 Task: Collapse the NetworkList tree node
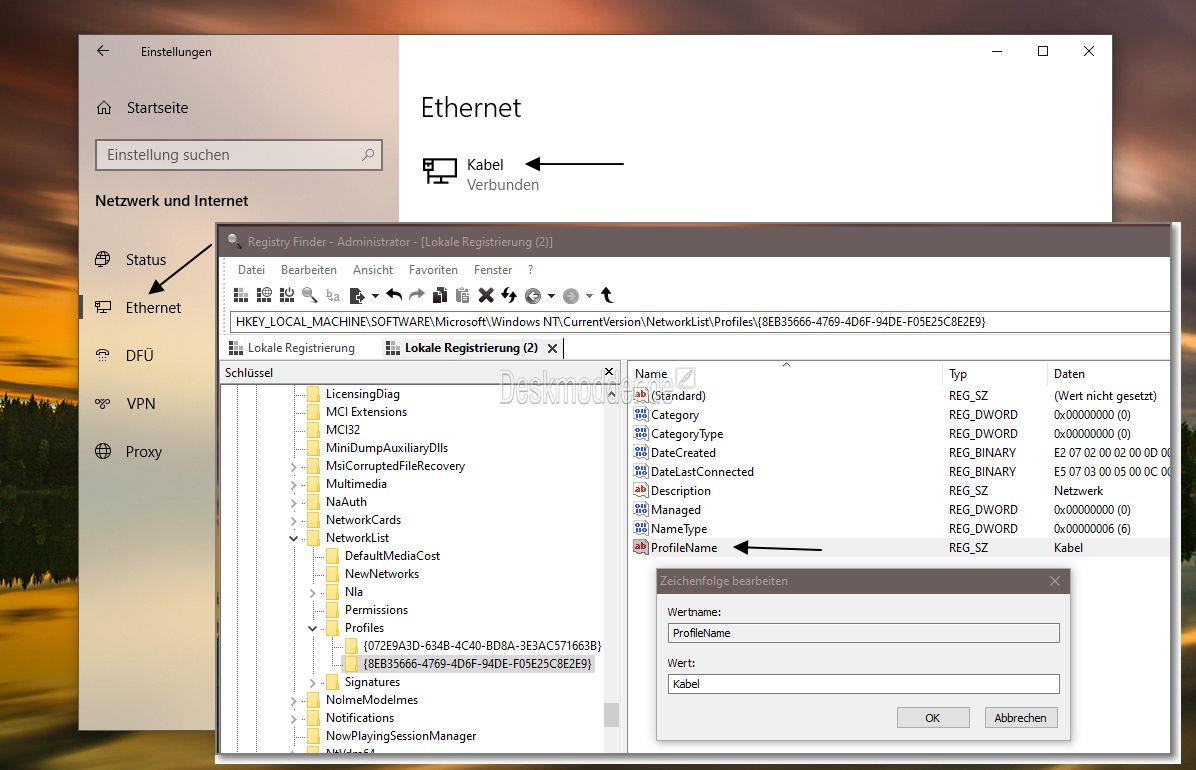click(294, 538)
